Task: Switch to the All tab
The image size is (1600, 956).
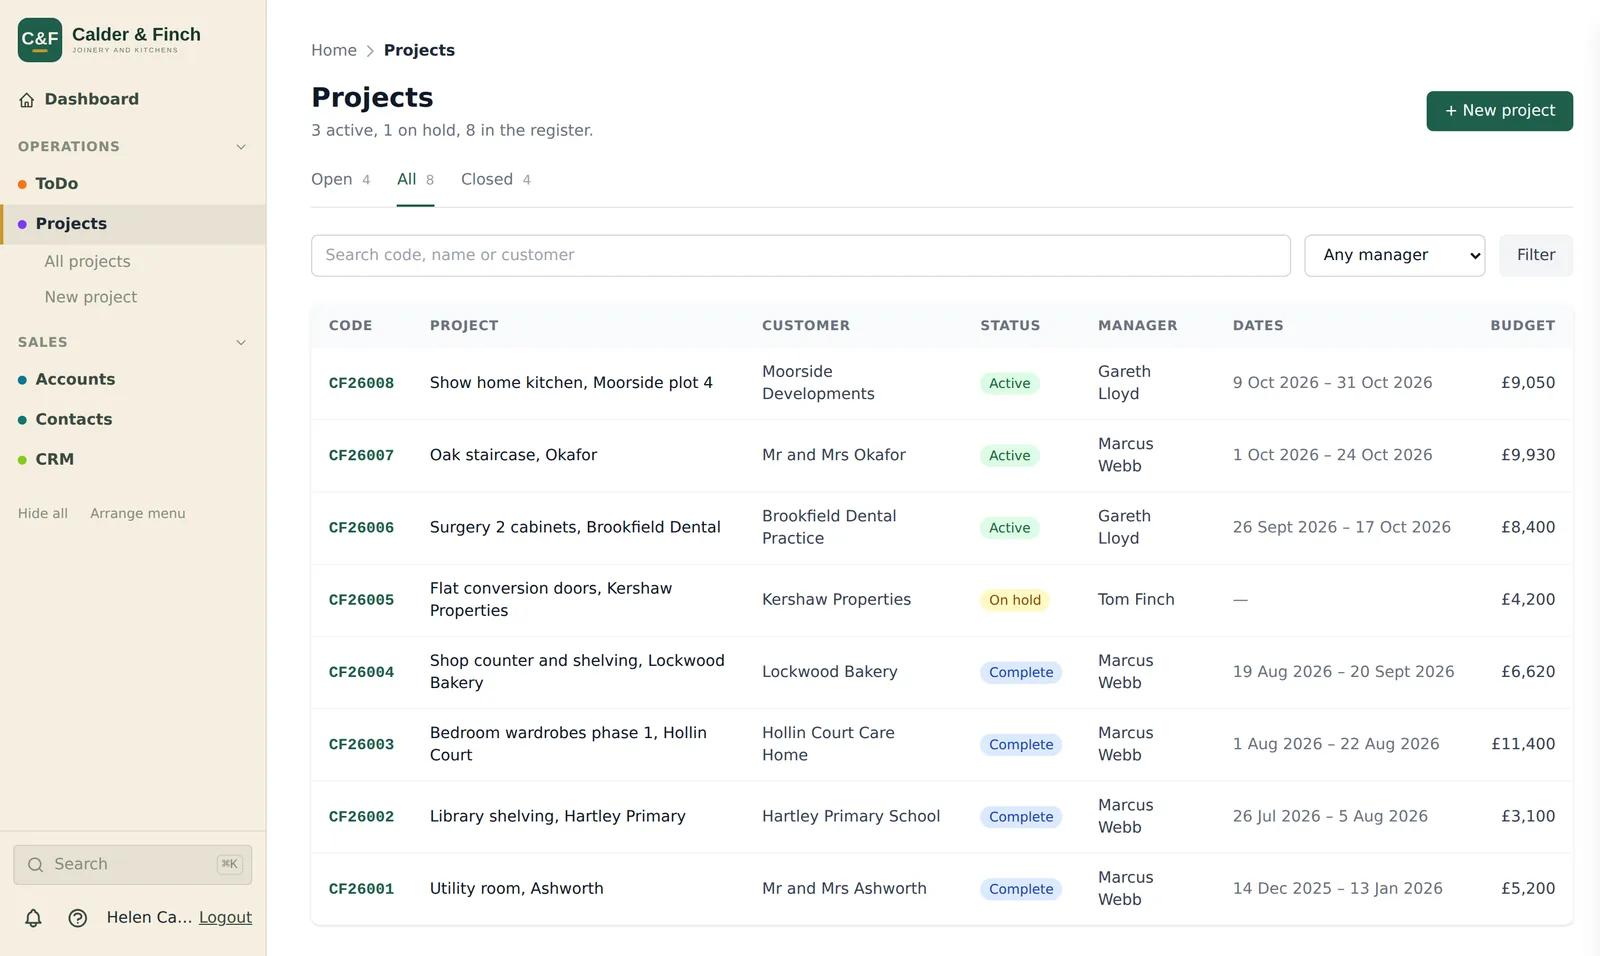Action: pos(415,180)
